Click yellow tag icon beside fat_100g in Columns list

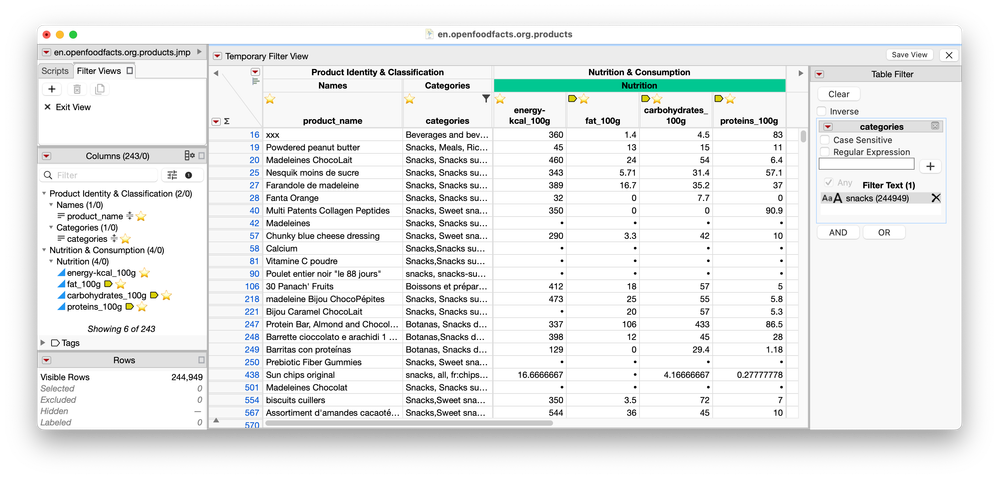point(108,284)
